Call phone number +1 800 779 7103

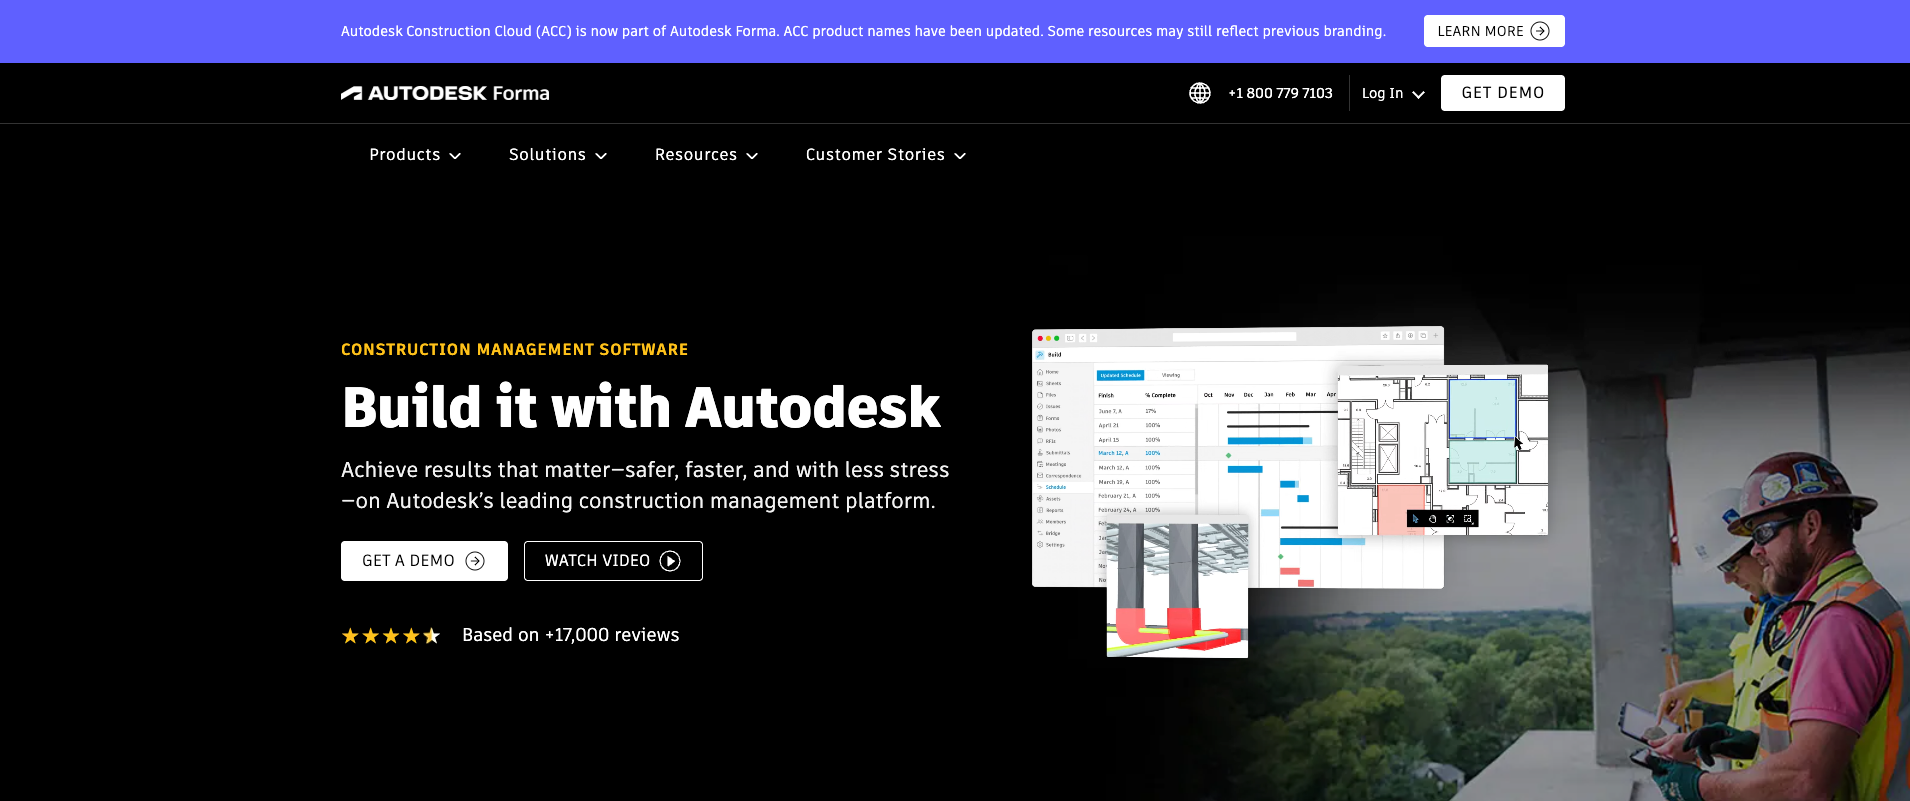click(x=1280, y=93)
